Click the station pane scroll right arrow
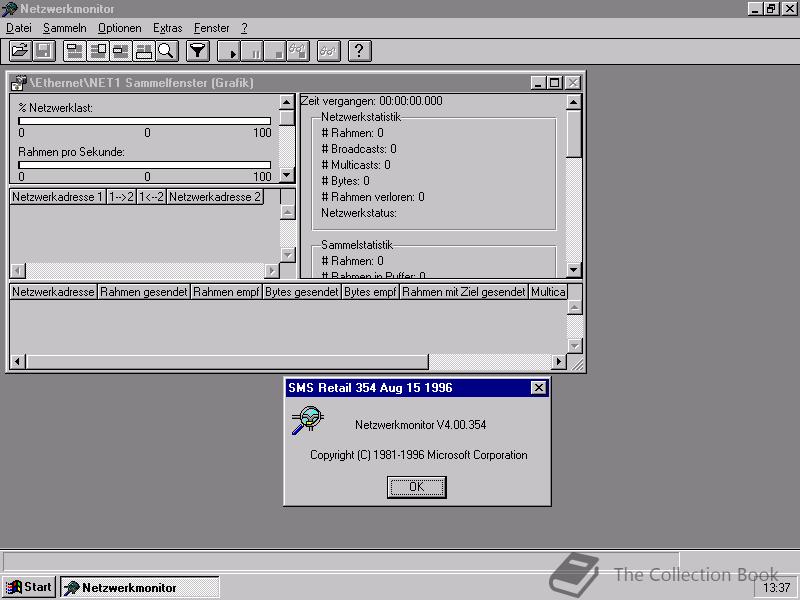The width and height of the screenshot is (800, 600). click(x=559, y=362)
